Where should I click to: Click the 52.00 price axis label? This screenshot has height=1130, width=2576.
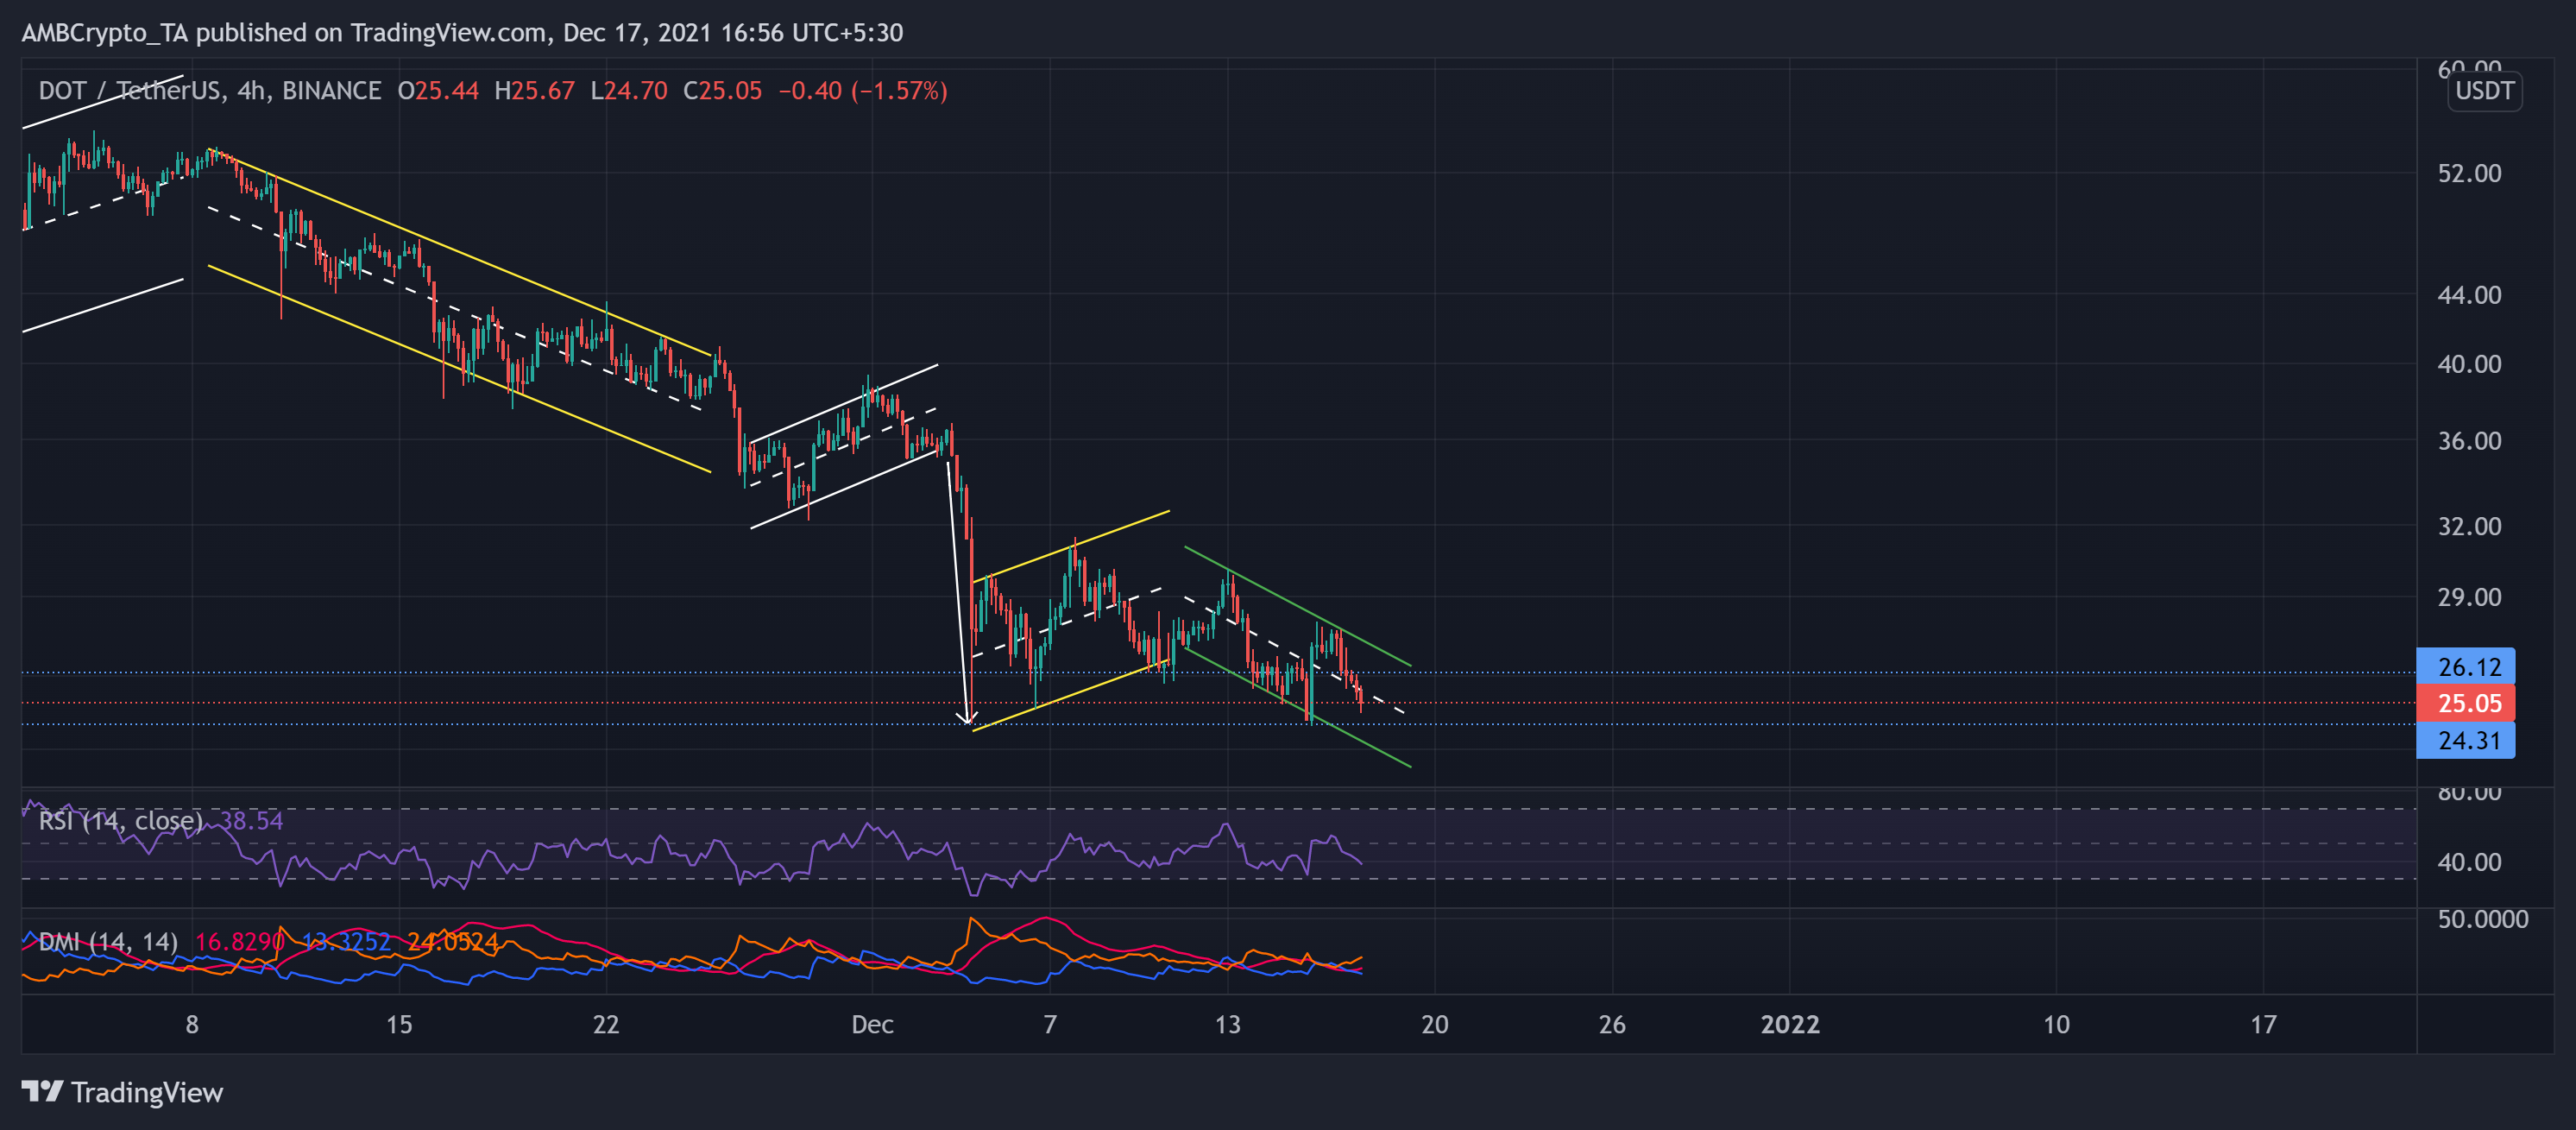pyautogui.click(x=2469, y=173)
